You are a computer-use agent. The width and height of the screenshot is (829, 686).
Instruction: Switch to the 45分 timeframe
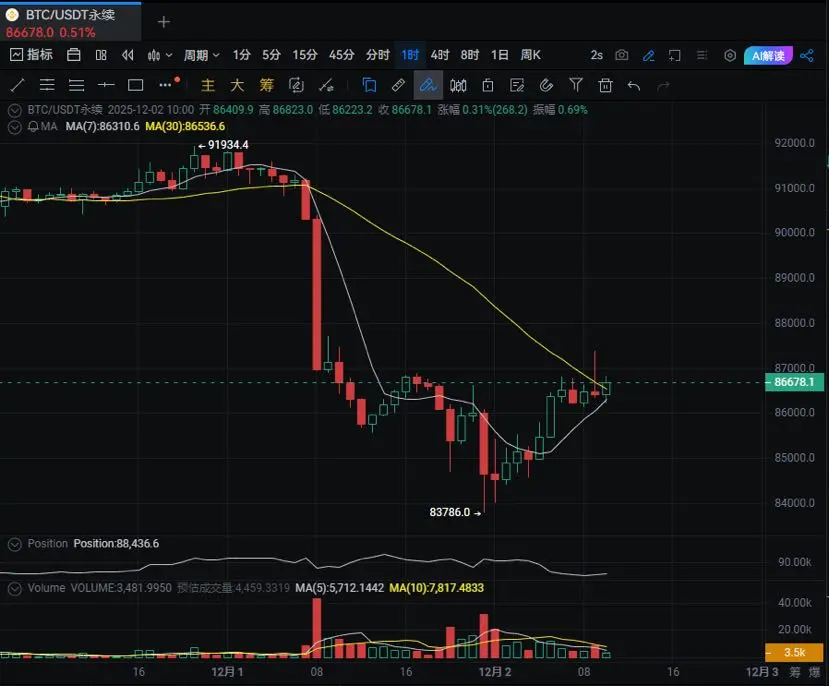point(342,54)
